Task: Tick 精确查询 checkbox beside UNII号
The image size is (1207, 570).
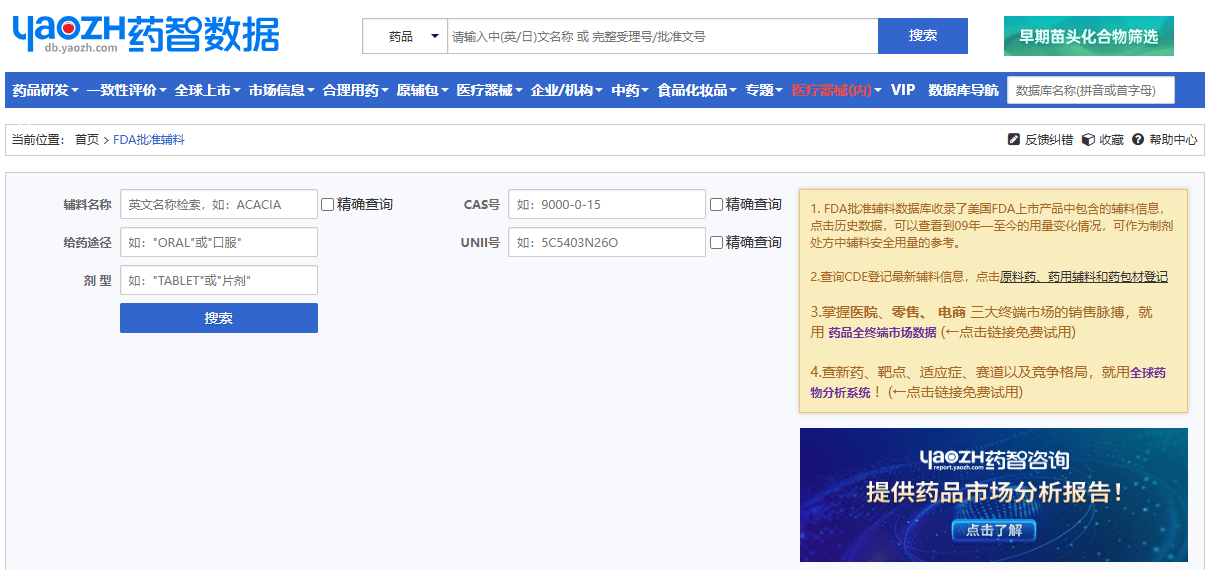Action: 716,242
